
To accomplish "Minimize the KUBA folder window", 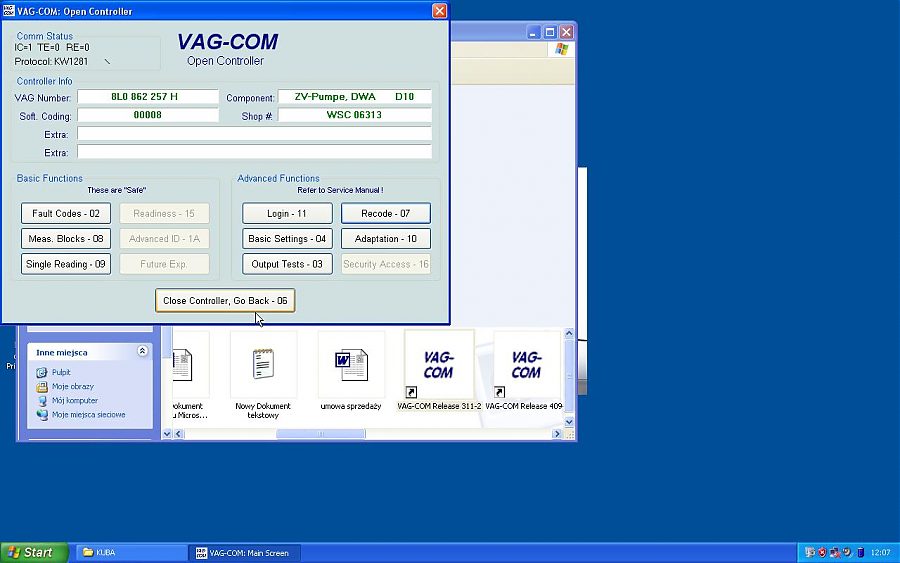I will (533, 32).
